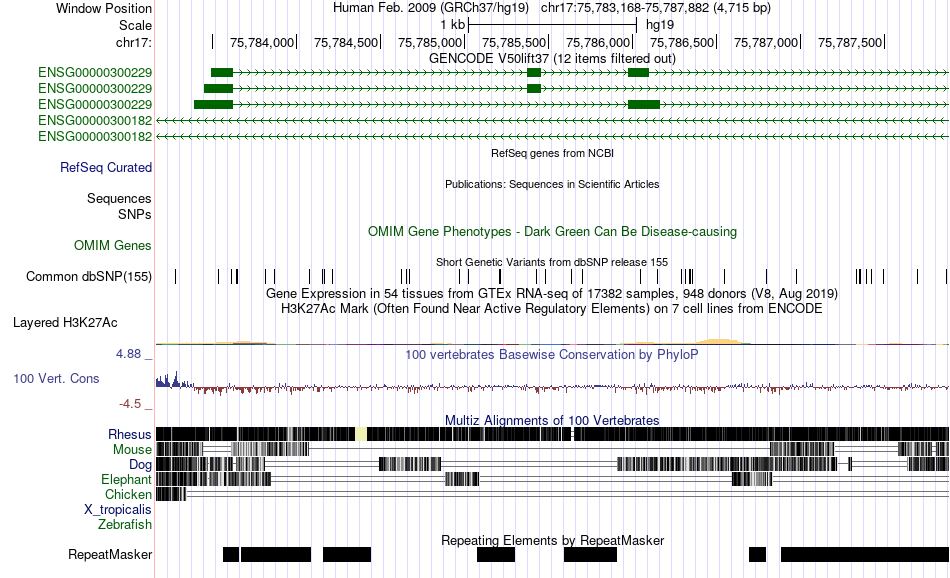The width and height of the screenshot is (950, 578).
Task: Select the Dog alignment row label
Action: [x=140, y=465]
